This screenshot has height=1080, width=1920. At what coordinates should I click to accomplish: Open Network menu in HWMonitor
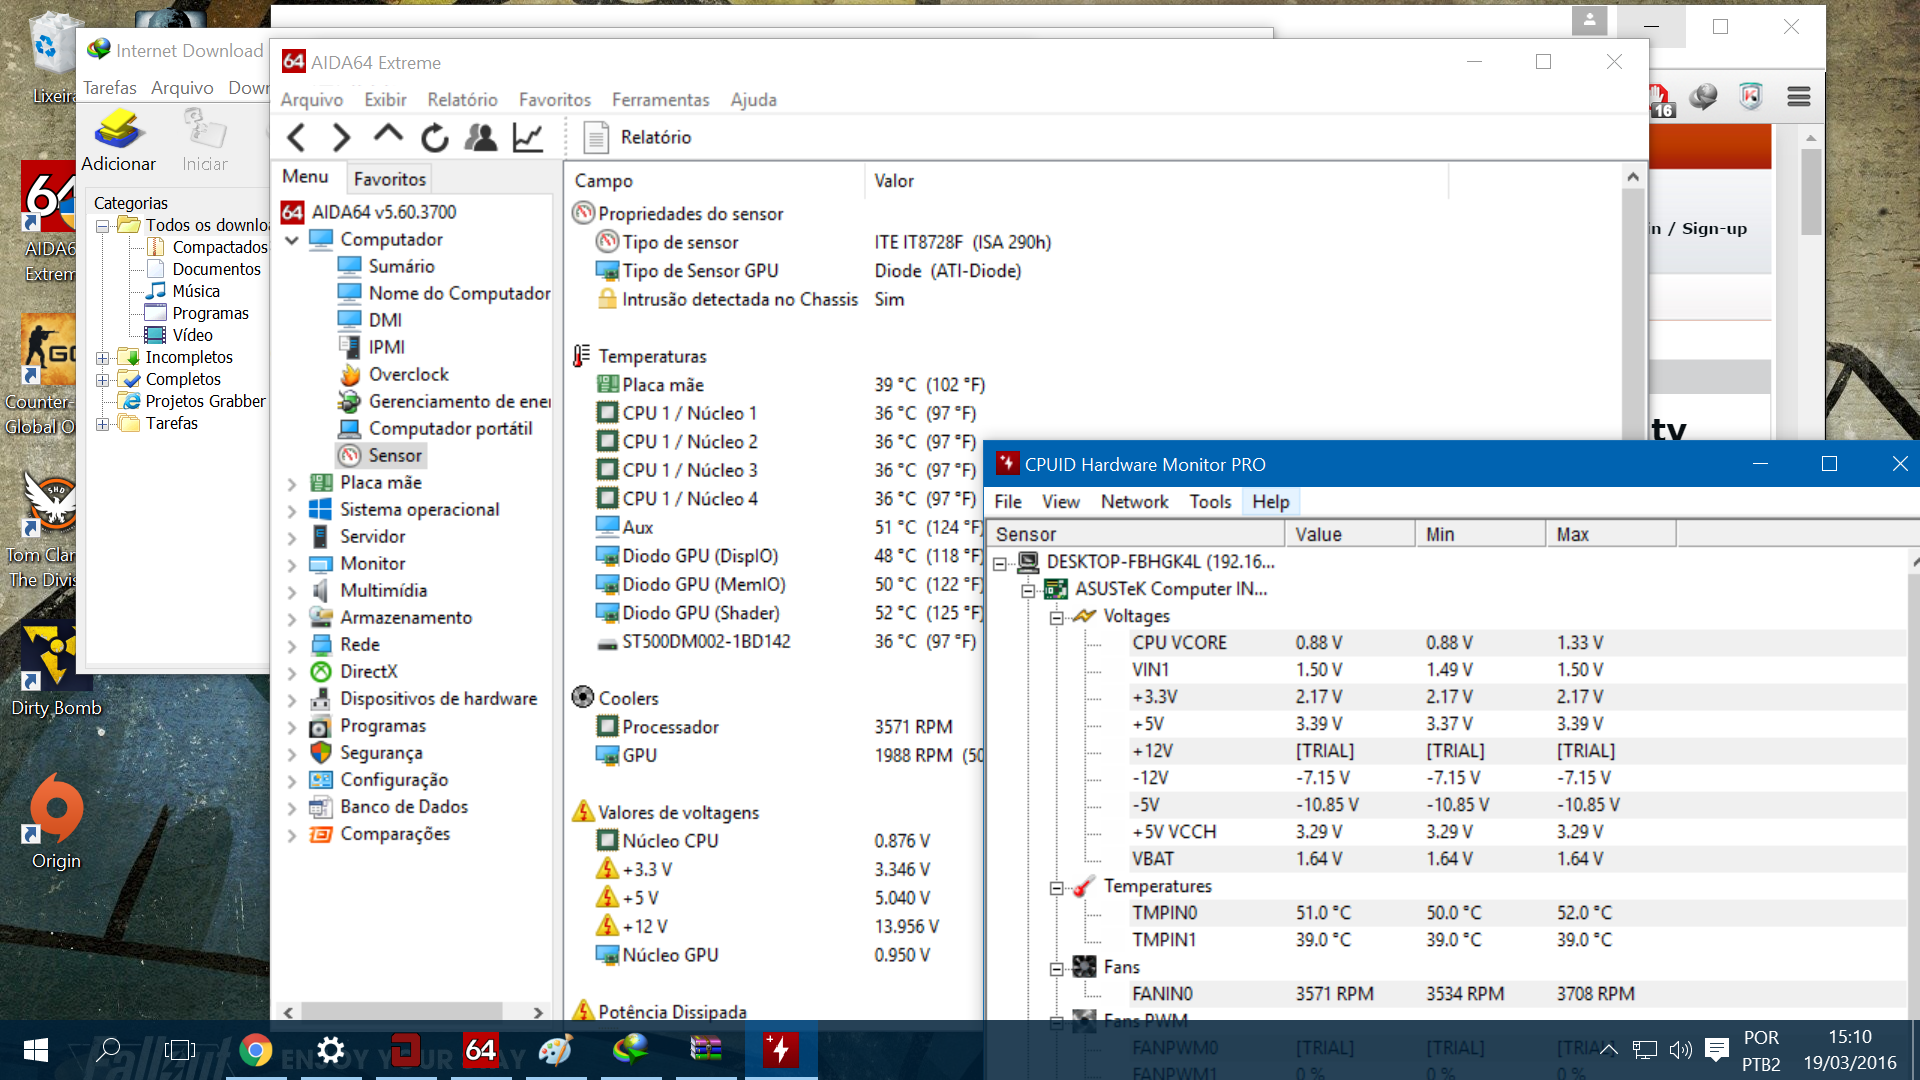click(x=1134, y=502)
